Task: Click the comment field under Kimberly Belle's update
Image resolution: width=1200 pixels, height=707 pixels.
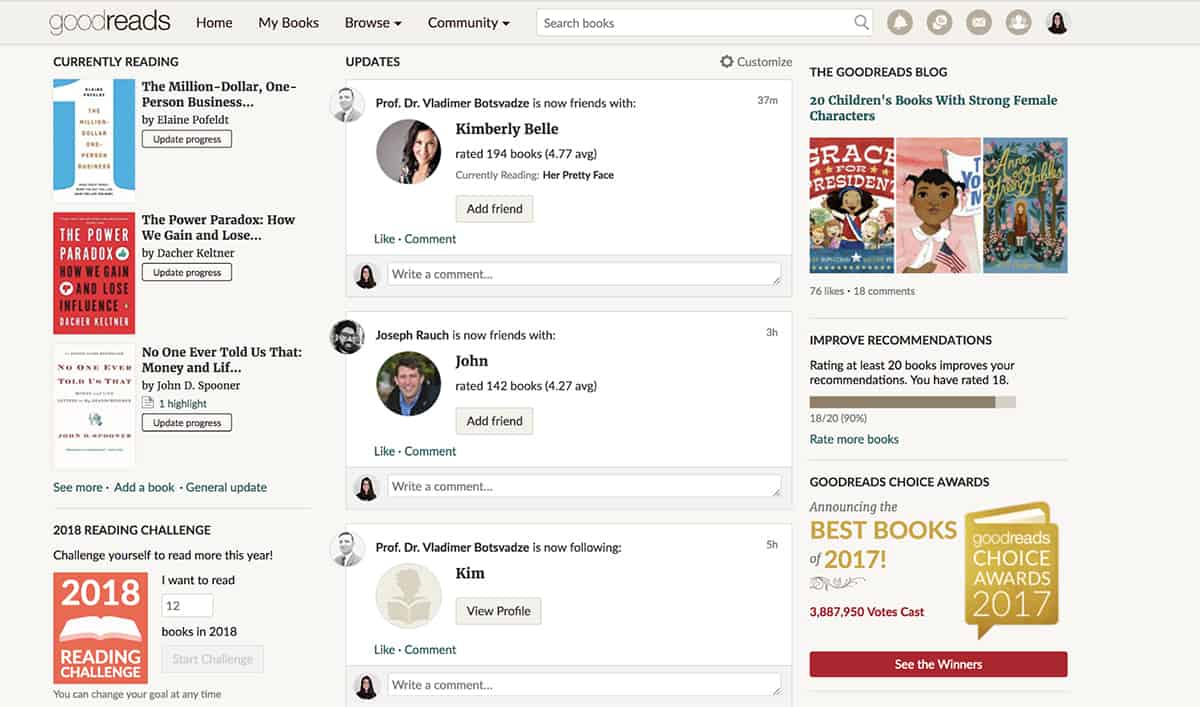Action: (x=584, y=273)
